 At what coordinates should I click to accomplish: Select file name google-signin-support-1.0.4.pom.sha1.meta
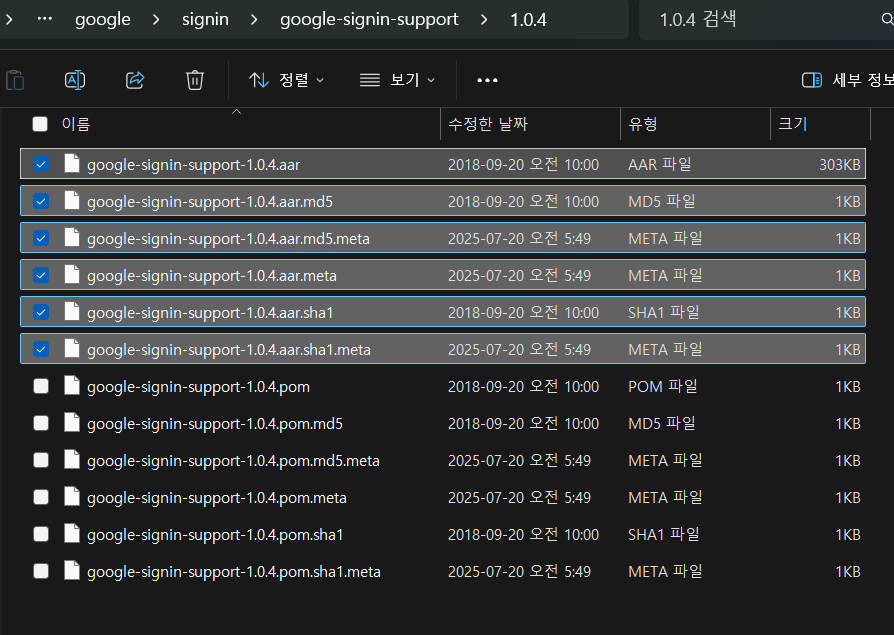[x=234, y=572]
